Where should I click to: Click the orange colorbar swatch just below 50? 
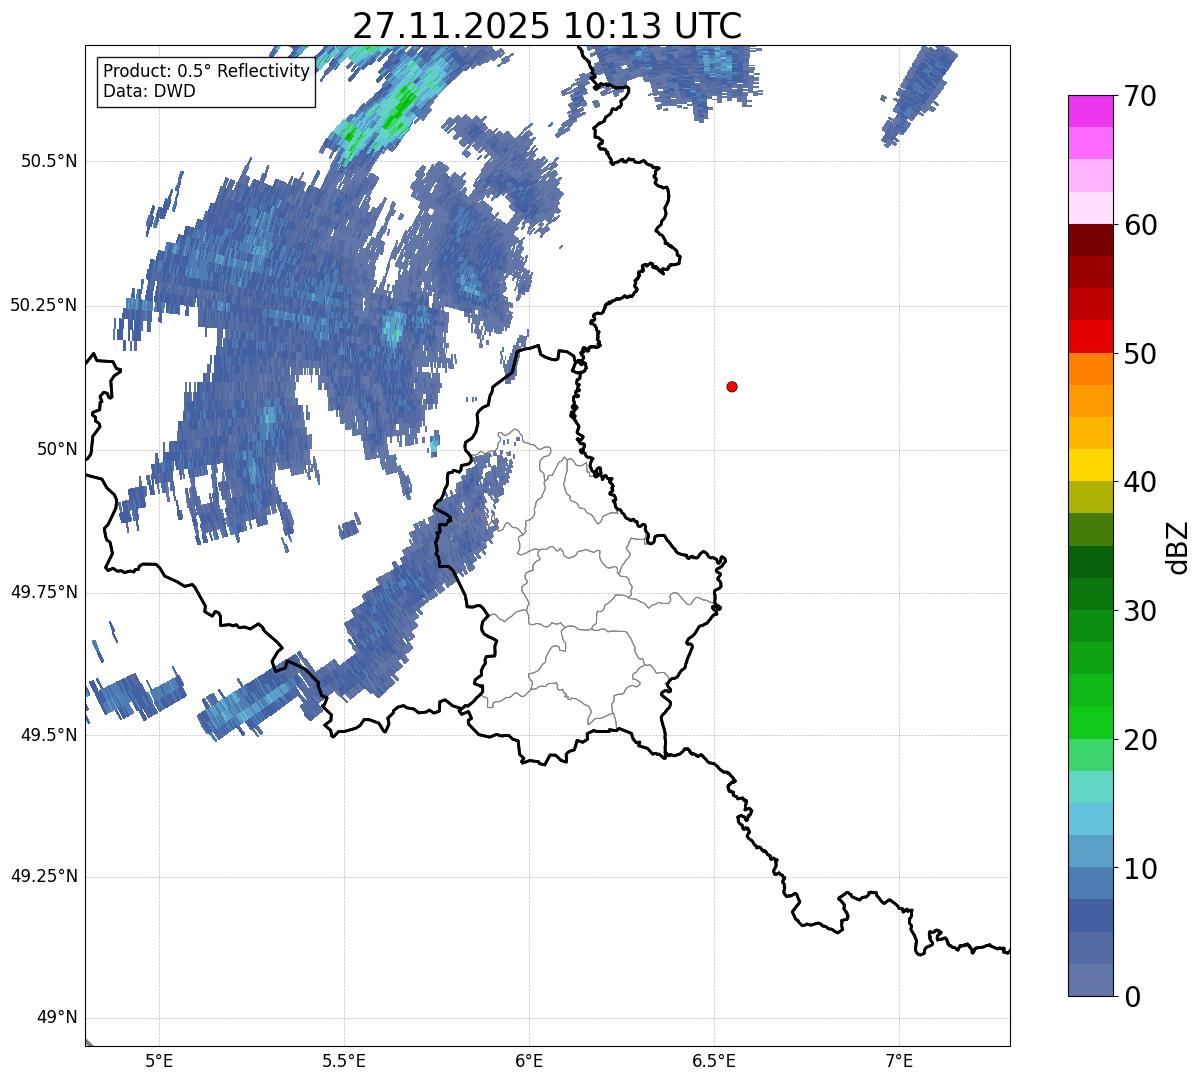(1090, 369)
